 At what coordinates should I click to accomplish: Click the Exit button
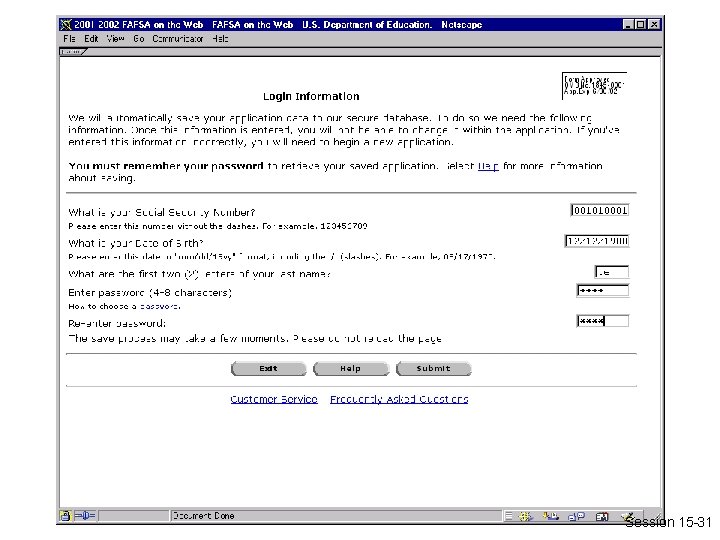(269, 368)
